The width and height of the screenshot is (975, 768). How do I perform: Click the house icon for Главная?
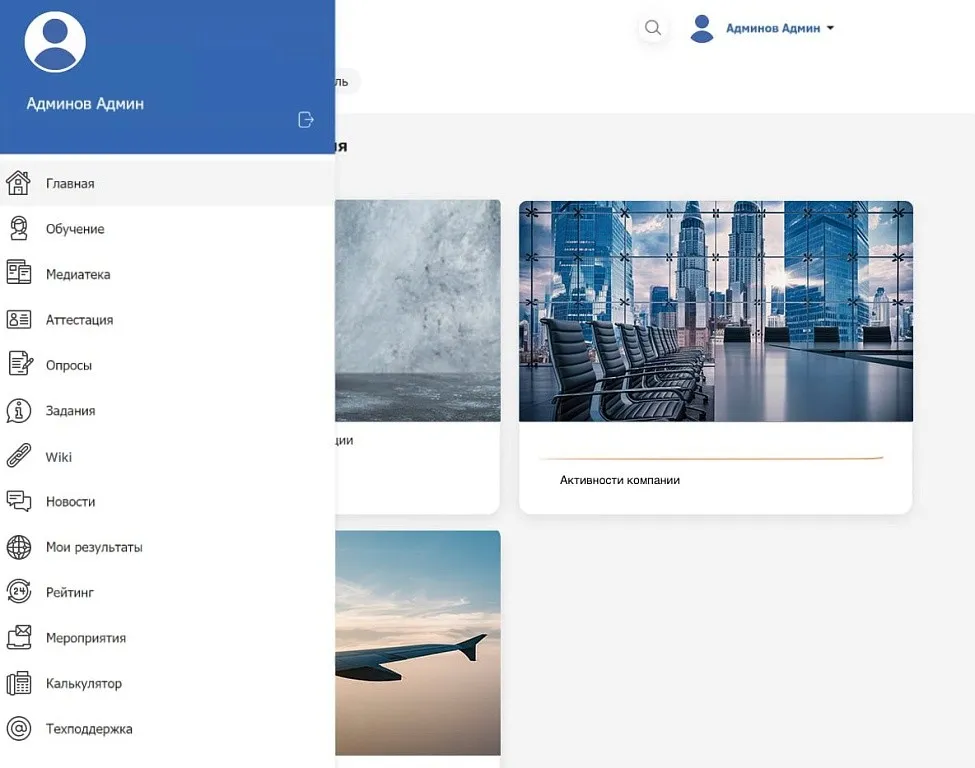18,183
